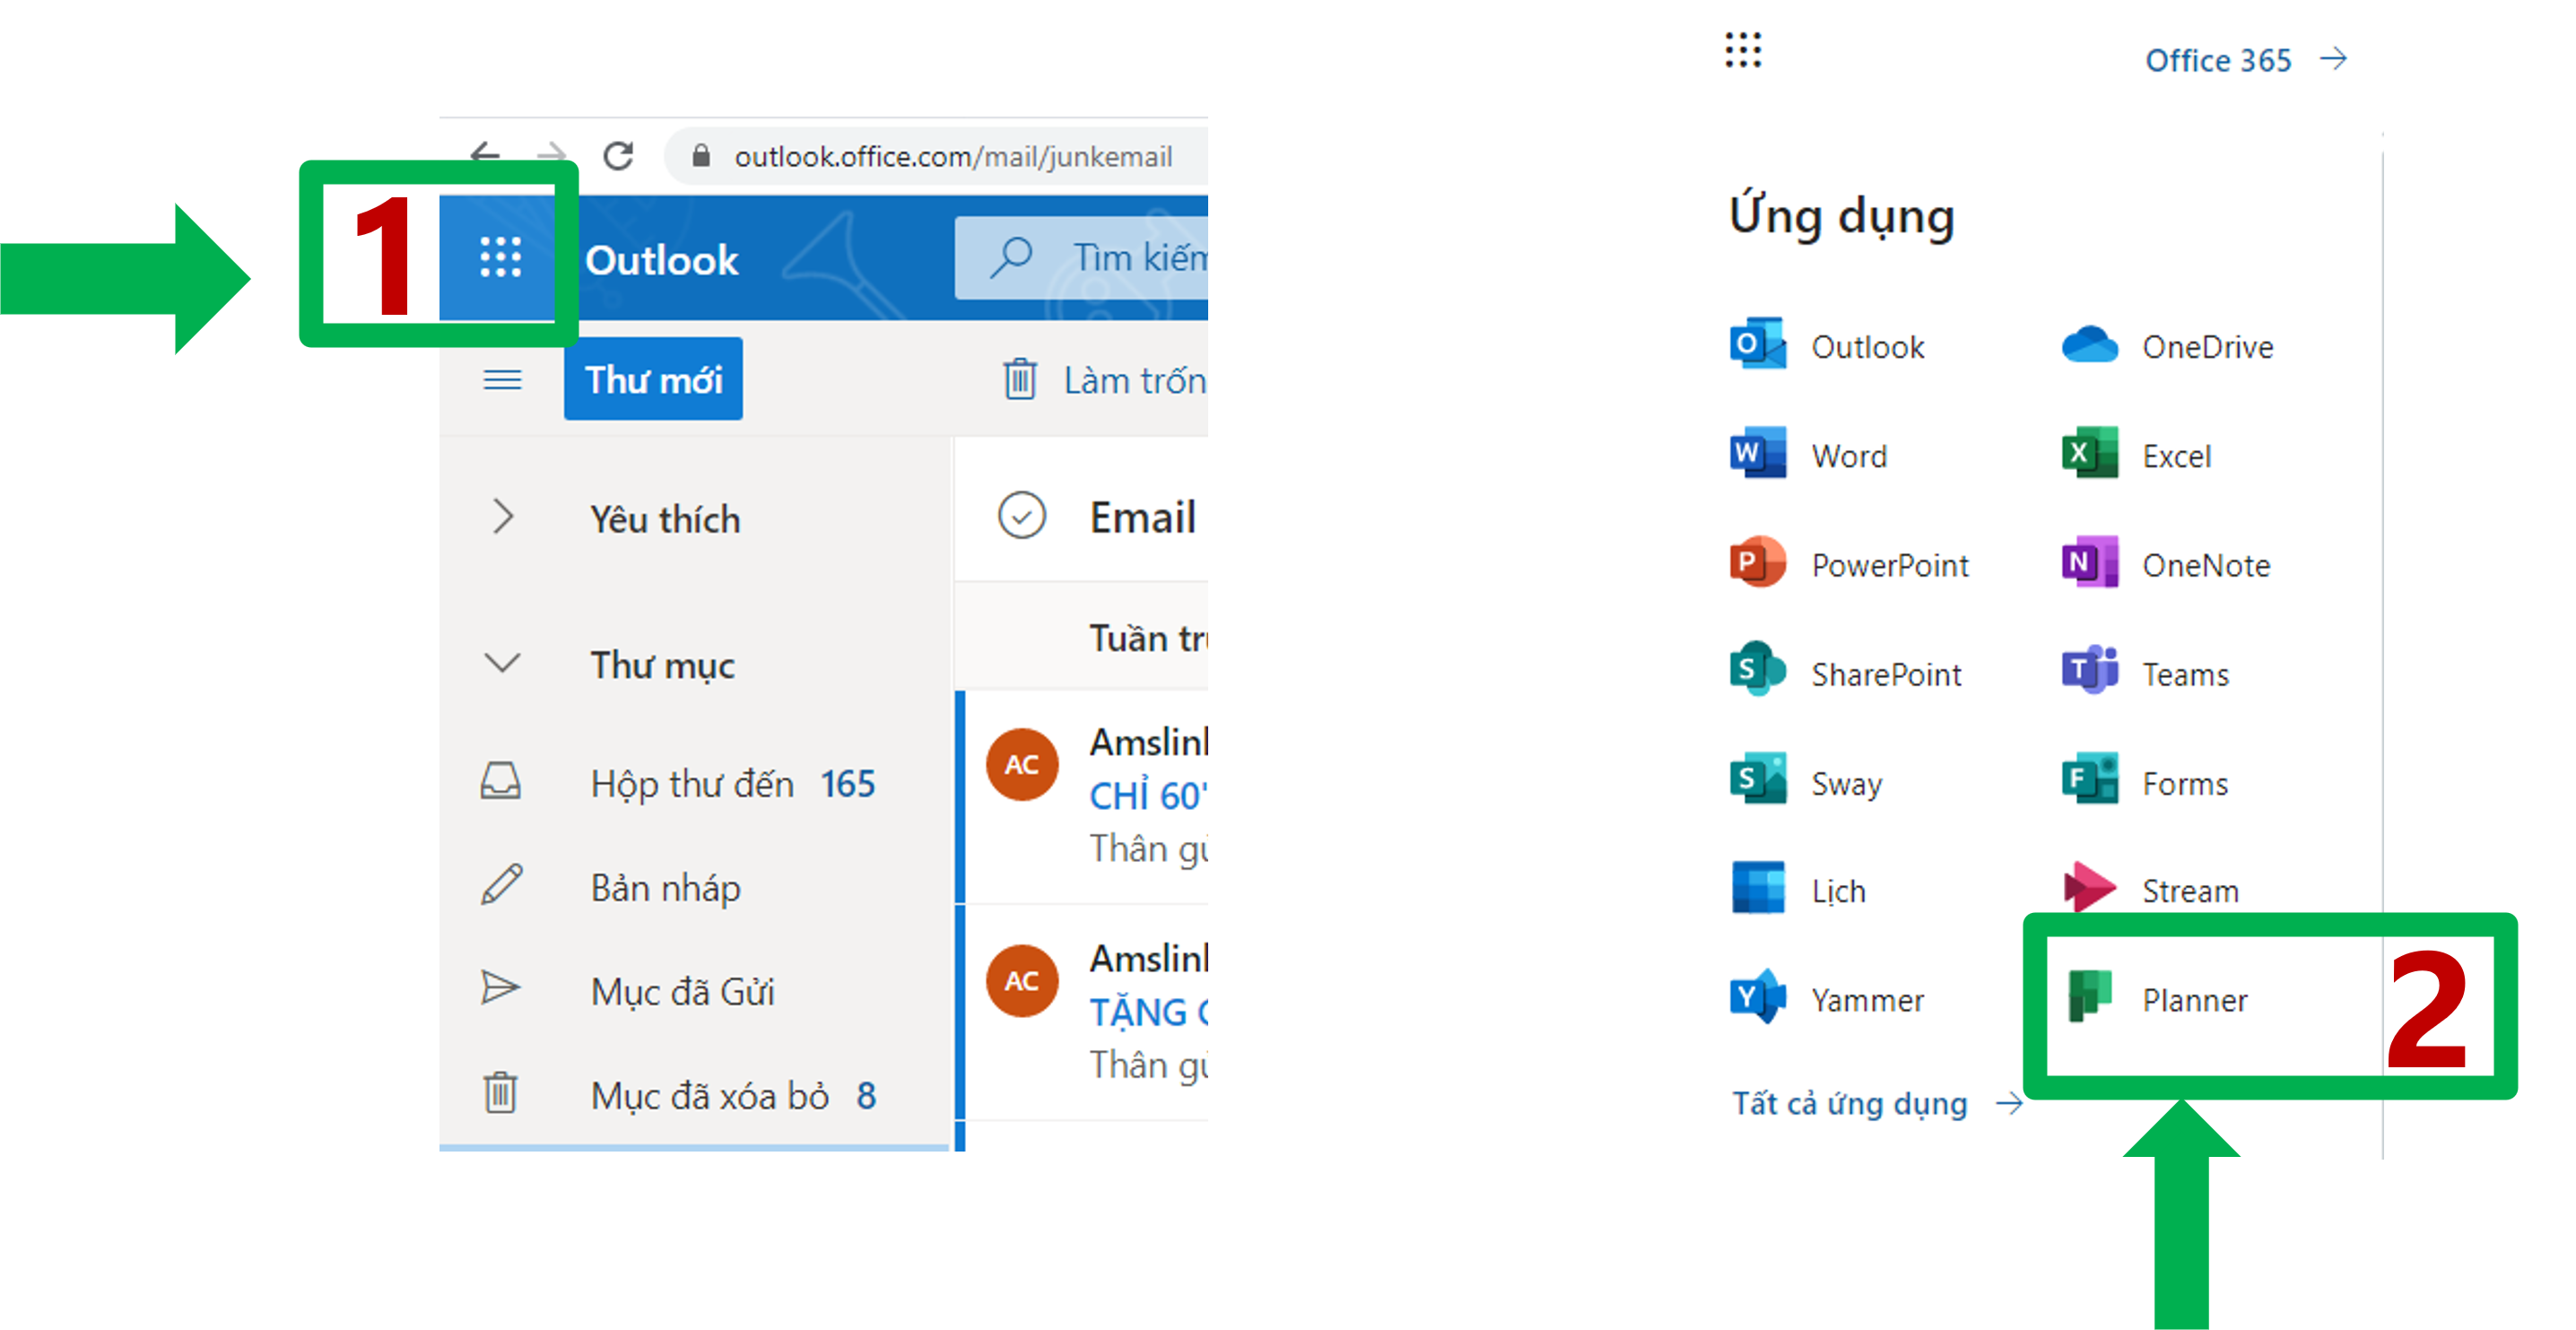Open the app launcher waffle in Outlook header
Viewport: 2576px width, 1330px height.
(500, 258)
